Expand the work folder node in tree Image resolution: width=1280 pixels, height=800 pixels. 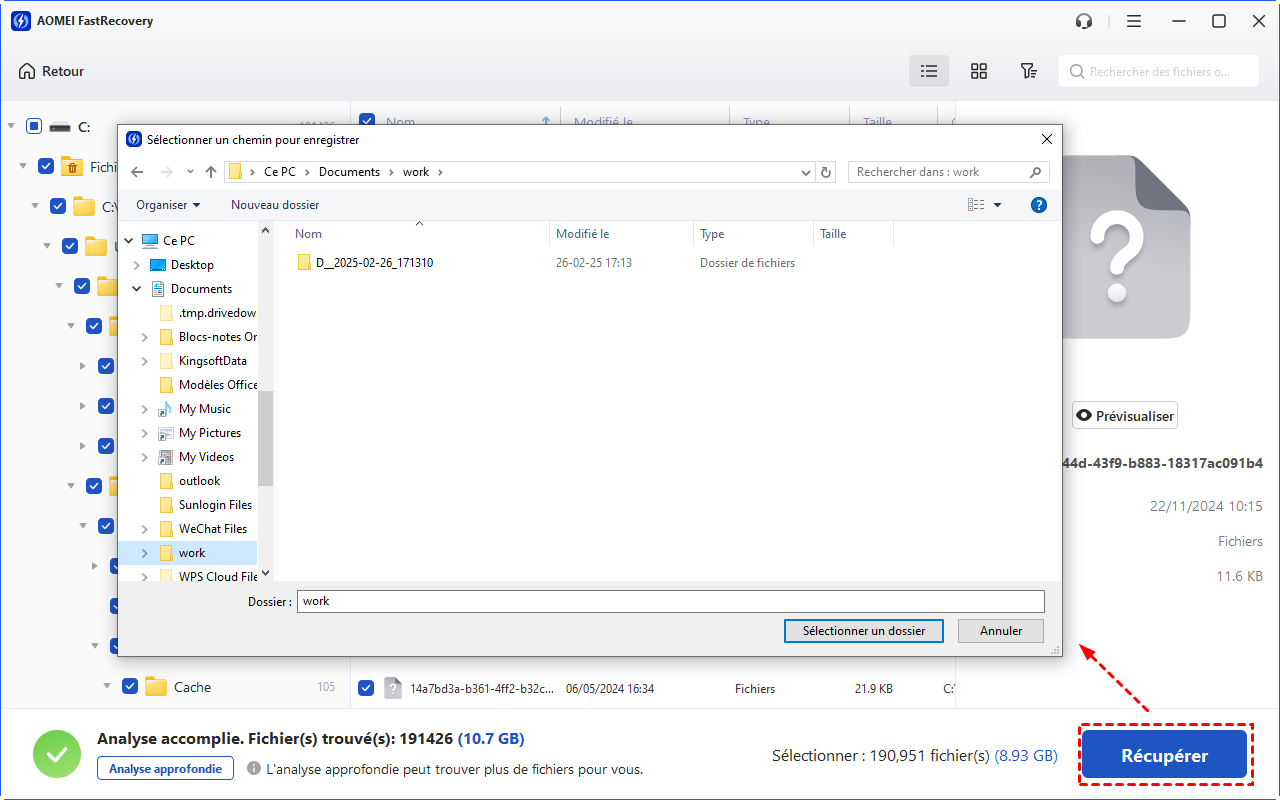[x=145, y=553]
